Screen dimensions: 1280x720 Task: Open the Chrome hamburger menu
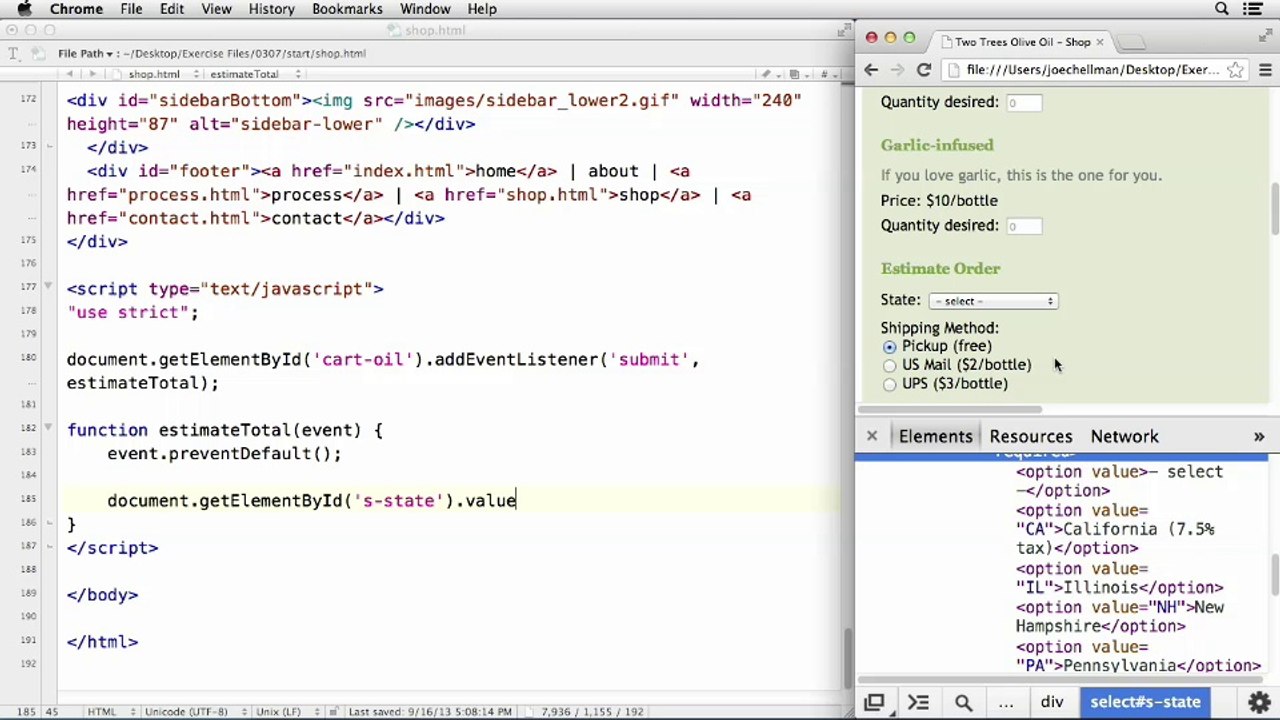pyautogui.click(x=1265, y=70)
